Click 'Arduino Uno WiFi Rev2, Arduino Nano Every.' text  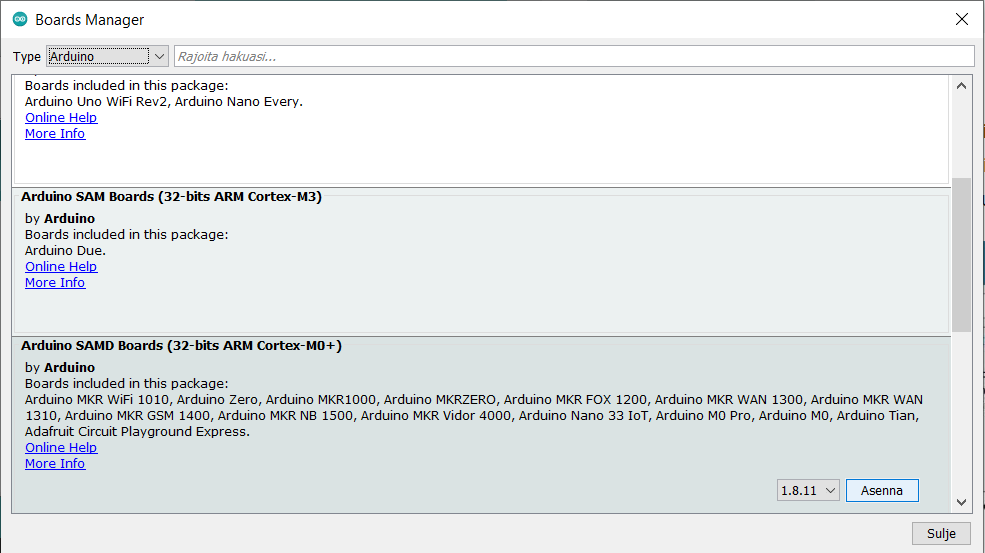point(164,102)
